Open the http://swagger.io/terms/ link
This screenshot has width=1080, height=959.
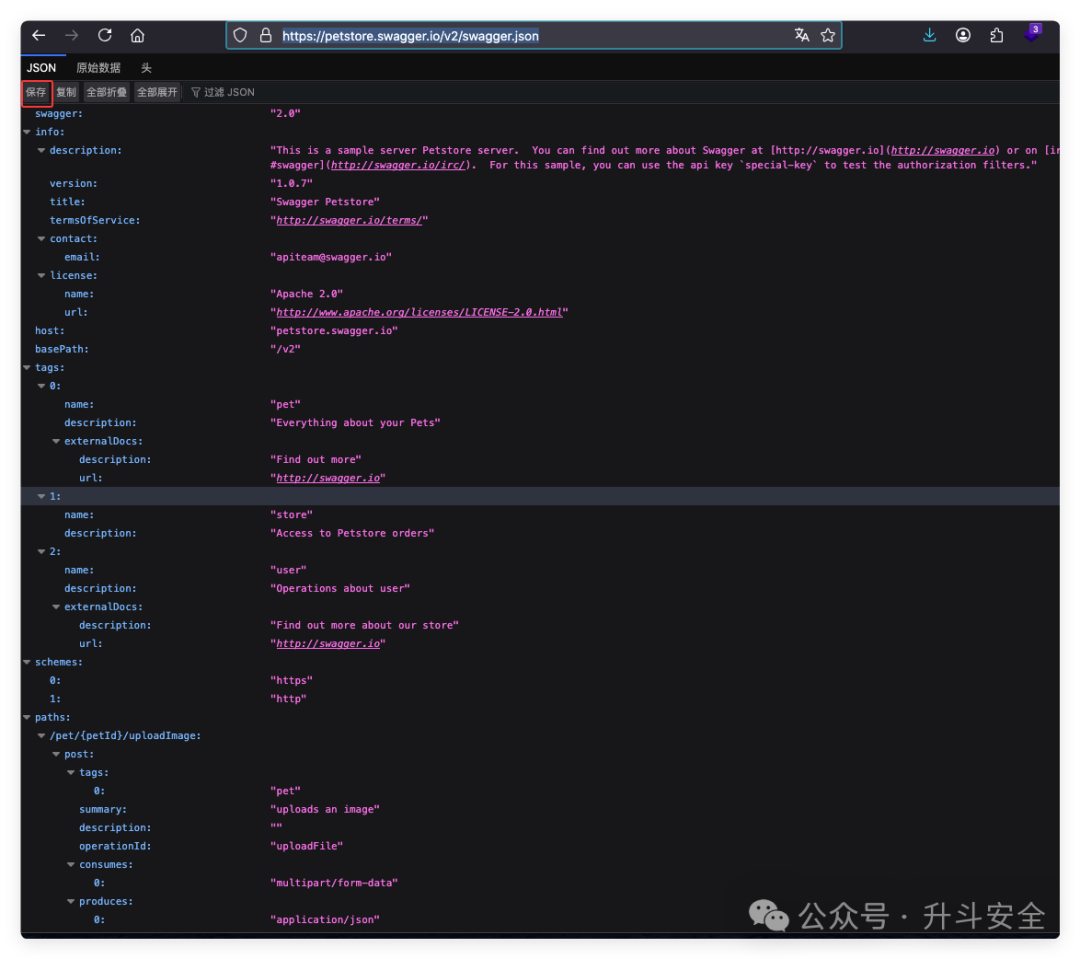click(349, 220)
